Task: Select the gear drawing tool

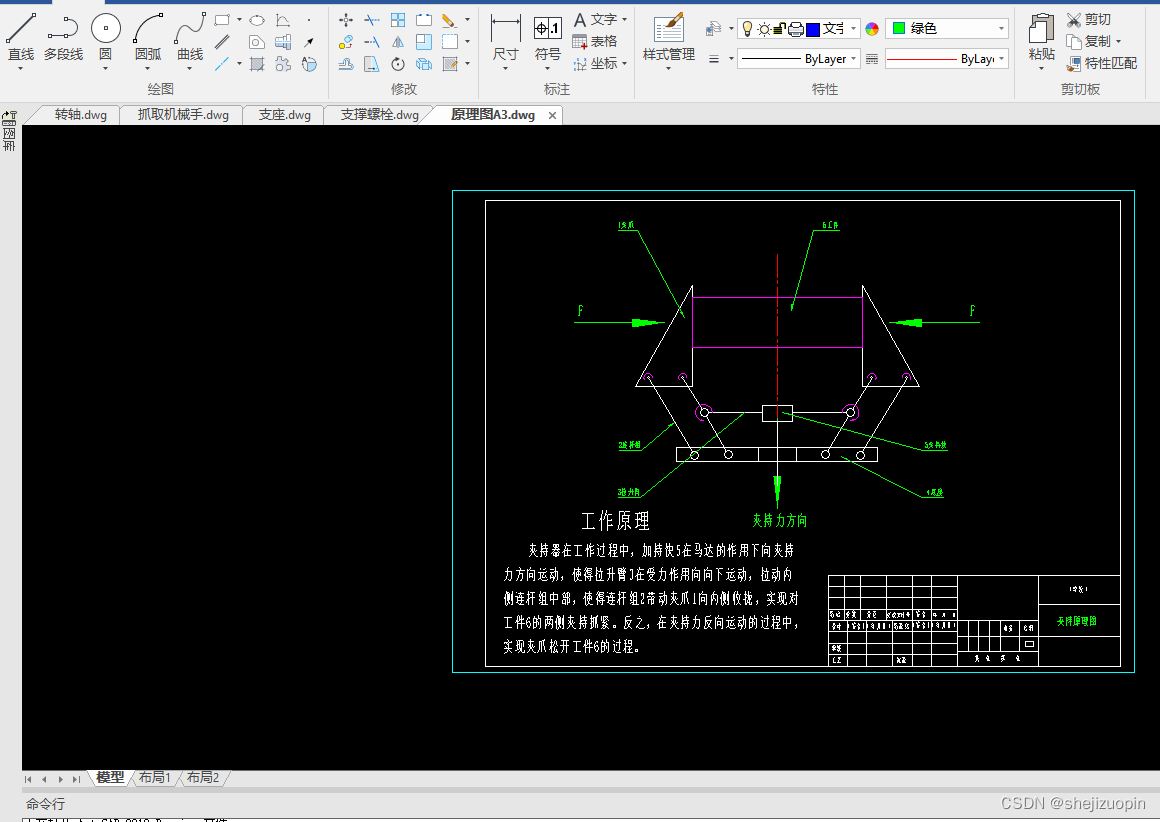Action: coord(283,64)
